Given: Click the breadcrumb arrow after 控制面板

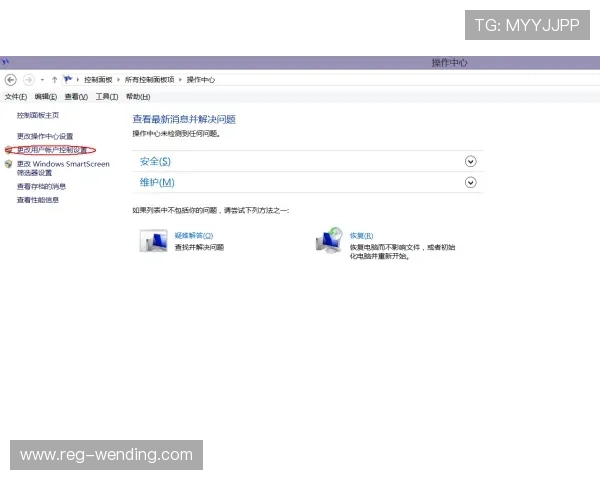Looking at the screenshot, I should pyautogui.click(x=118, y=80).
